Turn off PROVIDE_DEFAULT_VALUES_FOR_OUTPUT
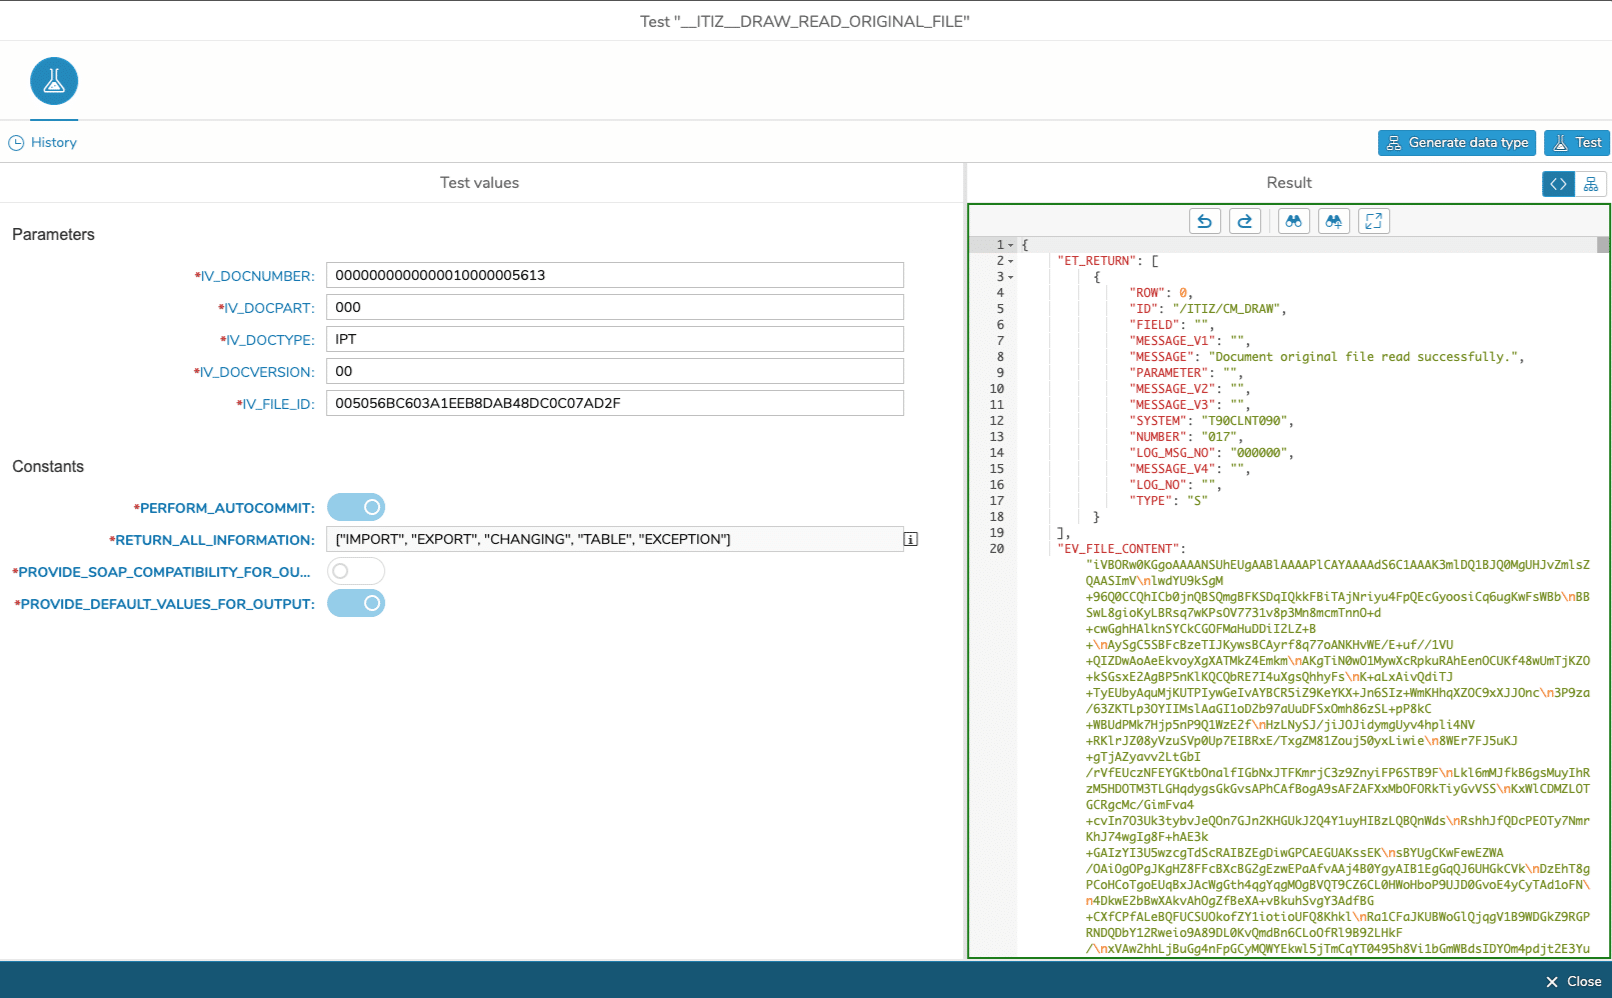 [x=356, y=603]
